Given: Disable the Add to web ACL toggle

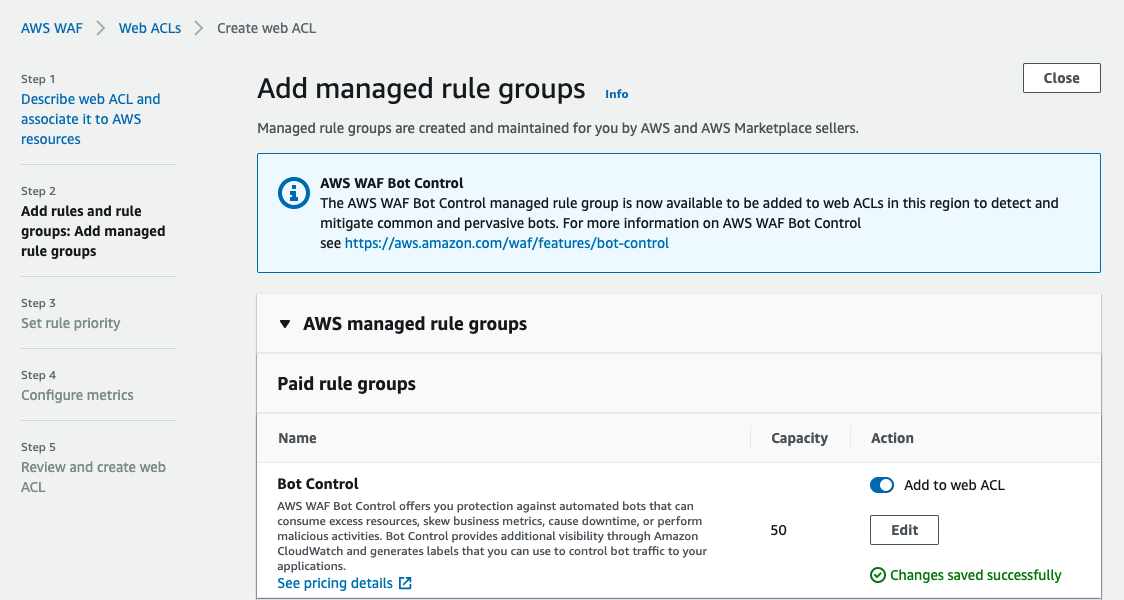Looking at the screenshot, I should [x=881, y=485].
